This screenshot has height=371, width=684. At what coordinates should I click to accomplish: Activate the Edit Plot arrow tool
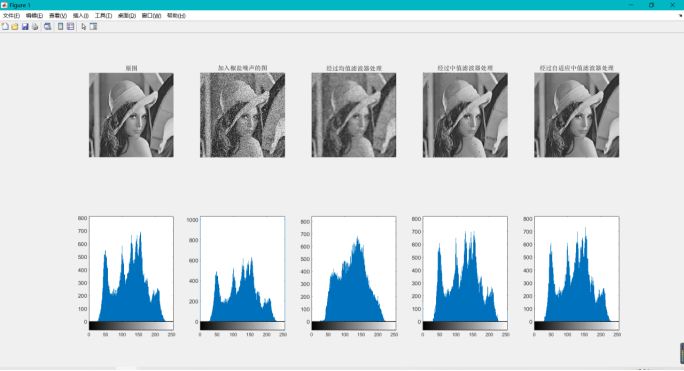(84, 27)
